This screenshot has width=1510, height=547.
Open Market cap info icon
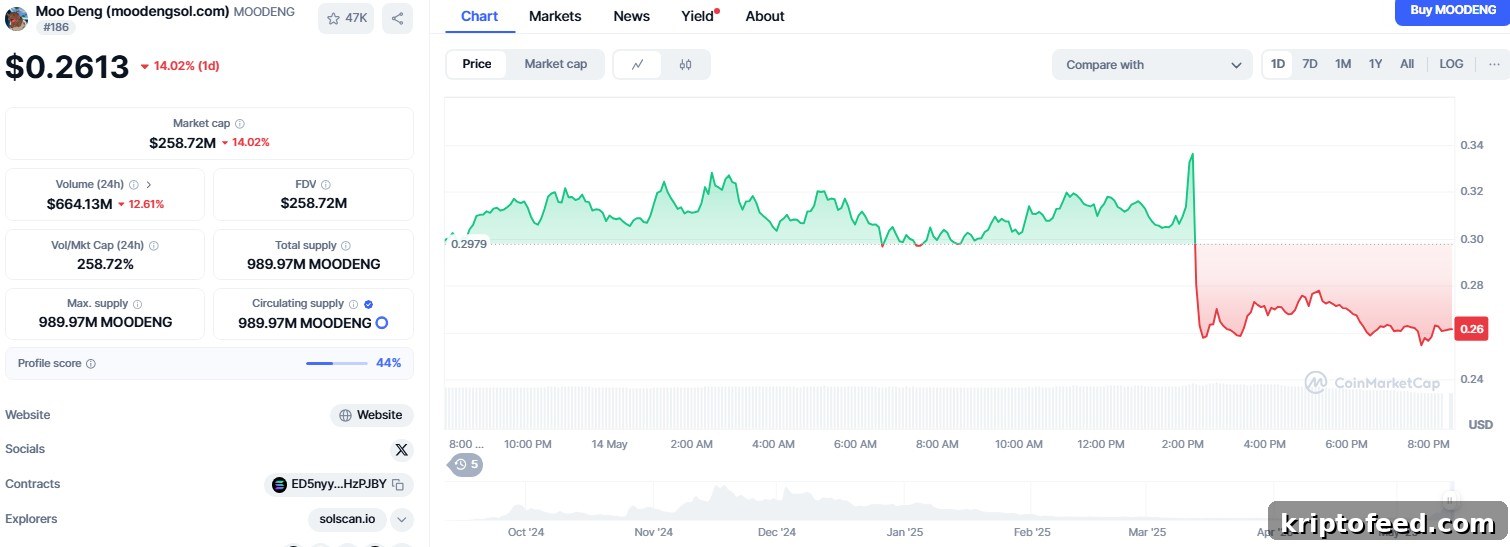click(239, 124)
